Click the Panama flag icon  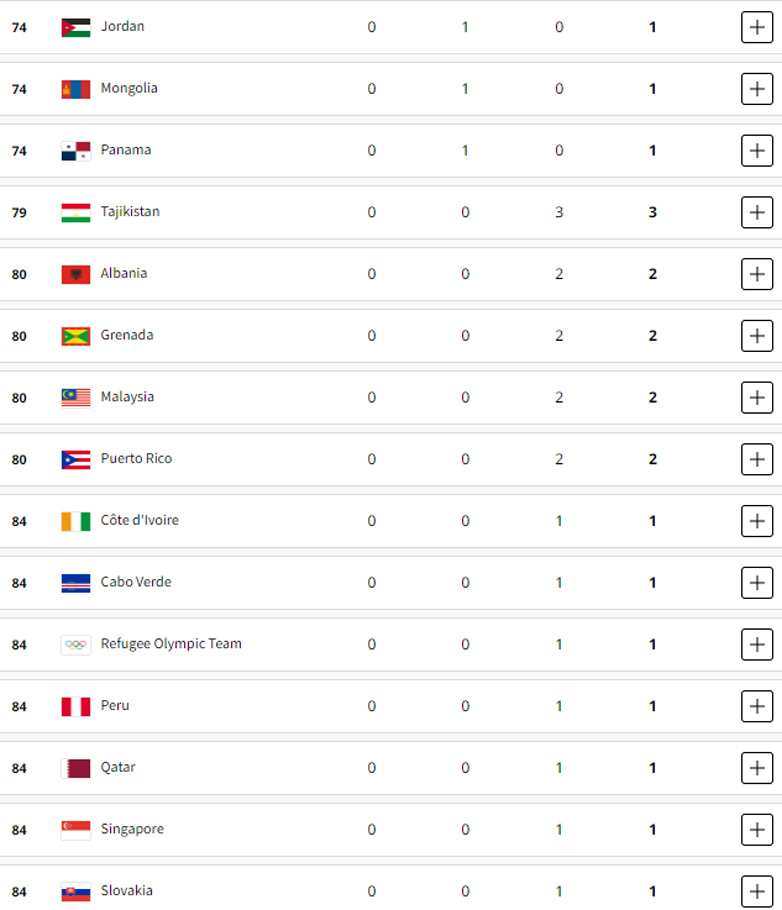click(x=75, y=151)
